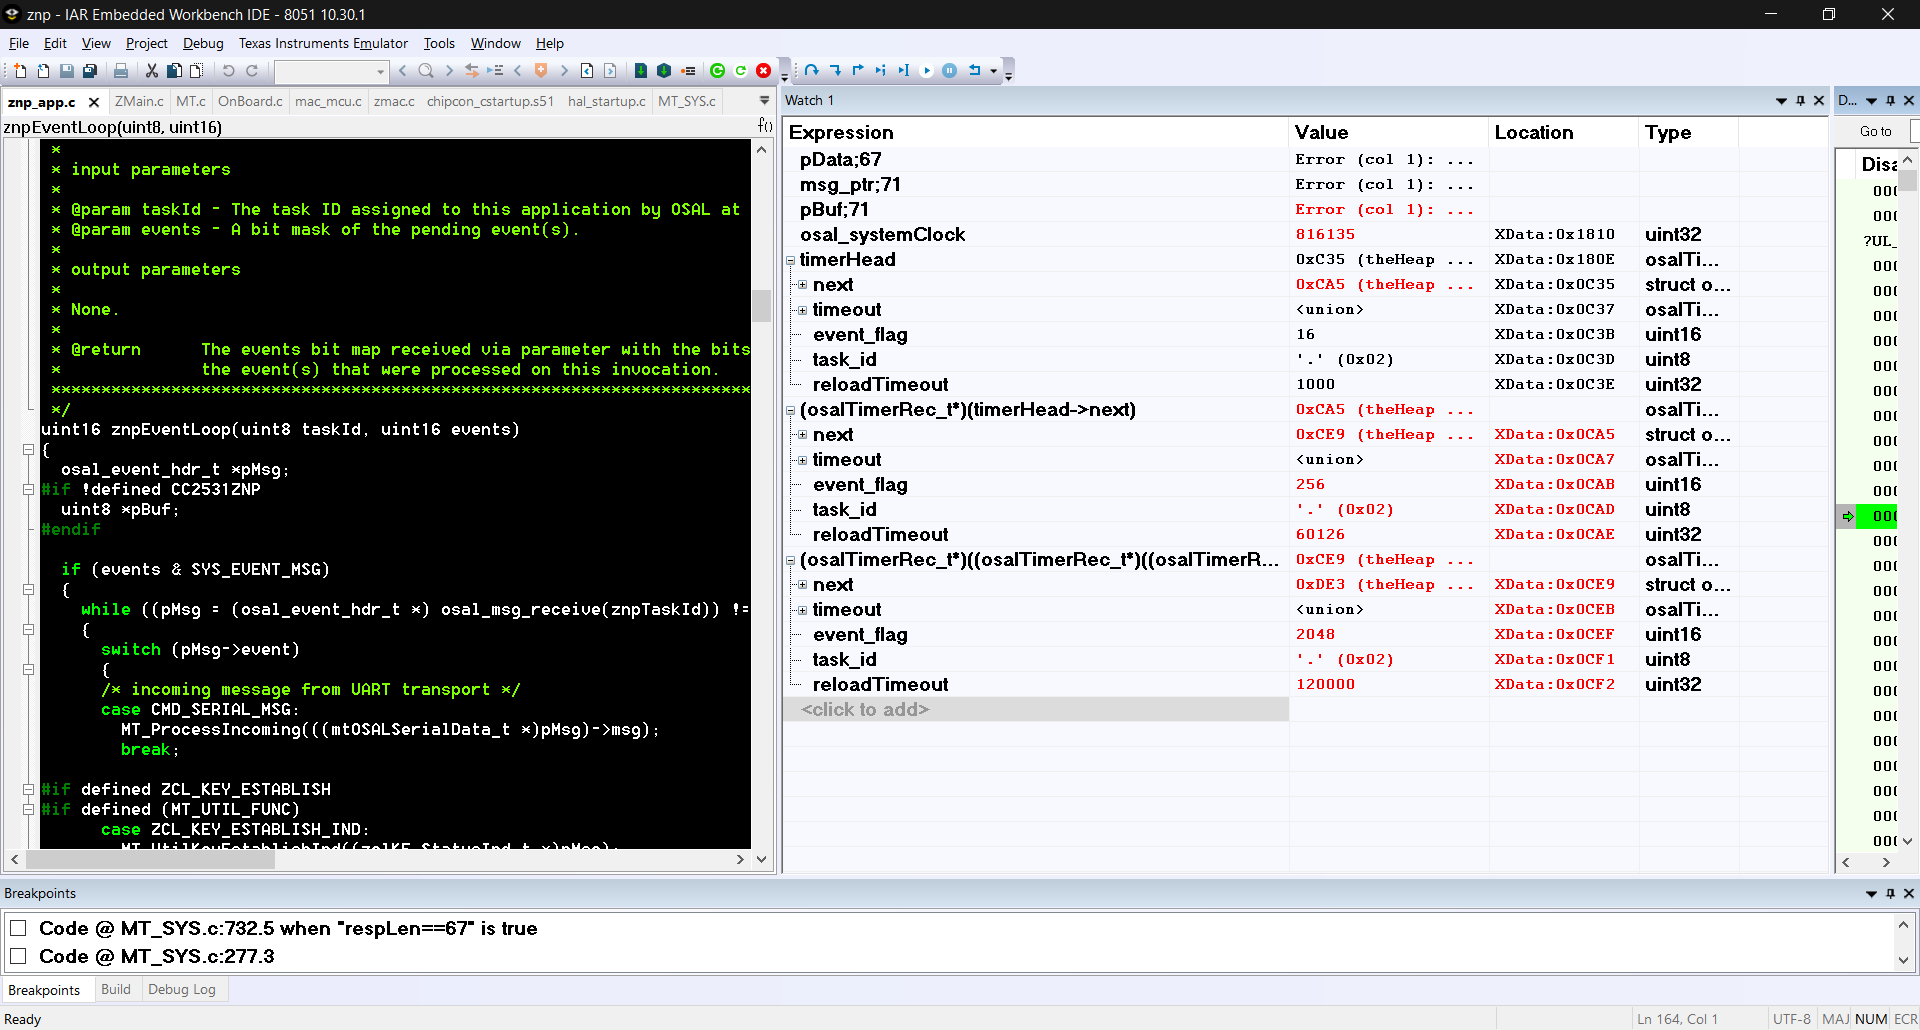
Task: Enable breakpoint MT_SYS.c:732.5 checkbox
Action: [18, 928]
